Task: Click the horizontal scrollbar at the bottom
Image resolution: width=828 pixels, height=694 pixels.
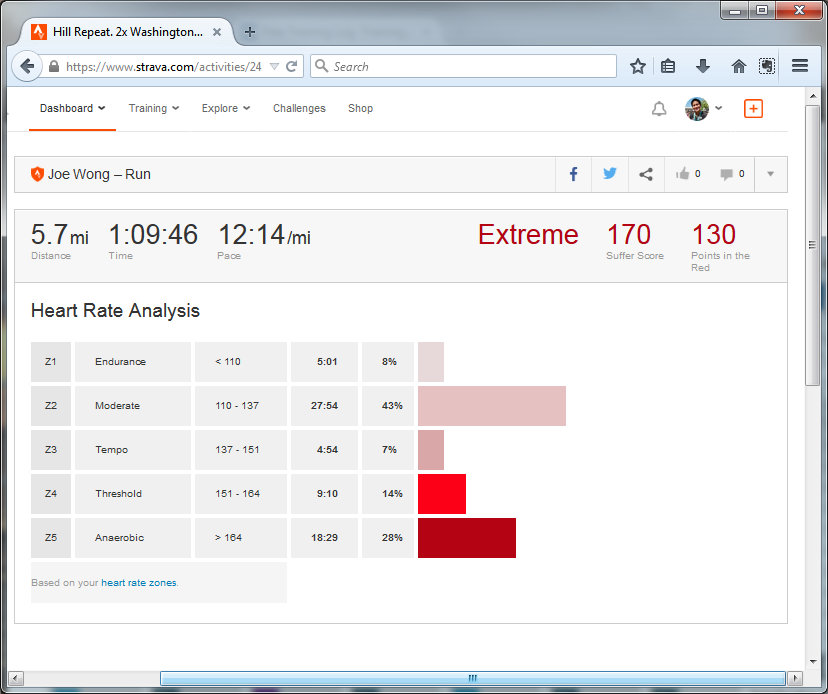Action: (x=472, y=678)
